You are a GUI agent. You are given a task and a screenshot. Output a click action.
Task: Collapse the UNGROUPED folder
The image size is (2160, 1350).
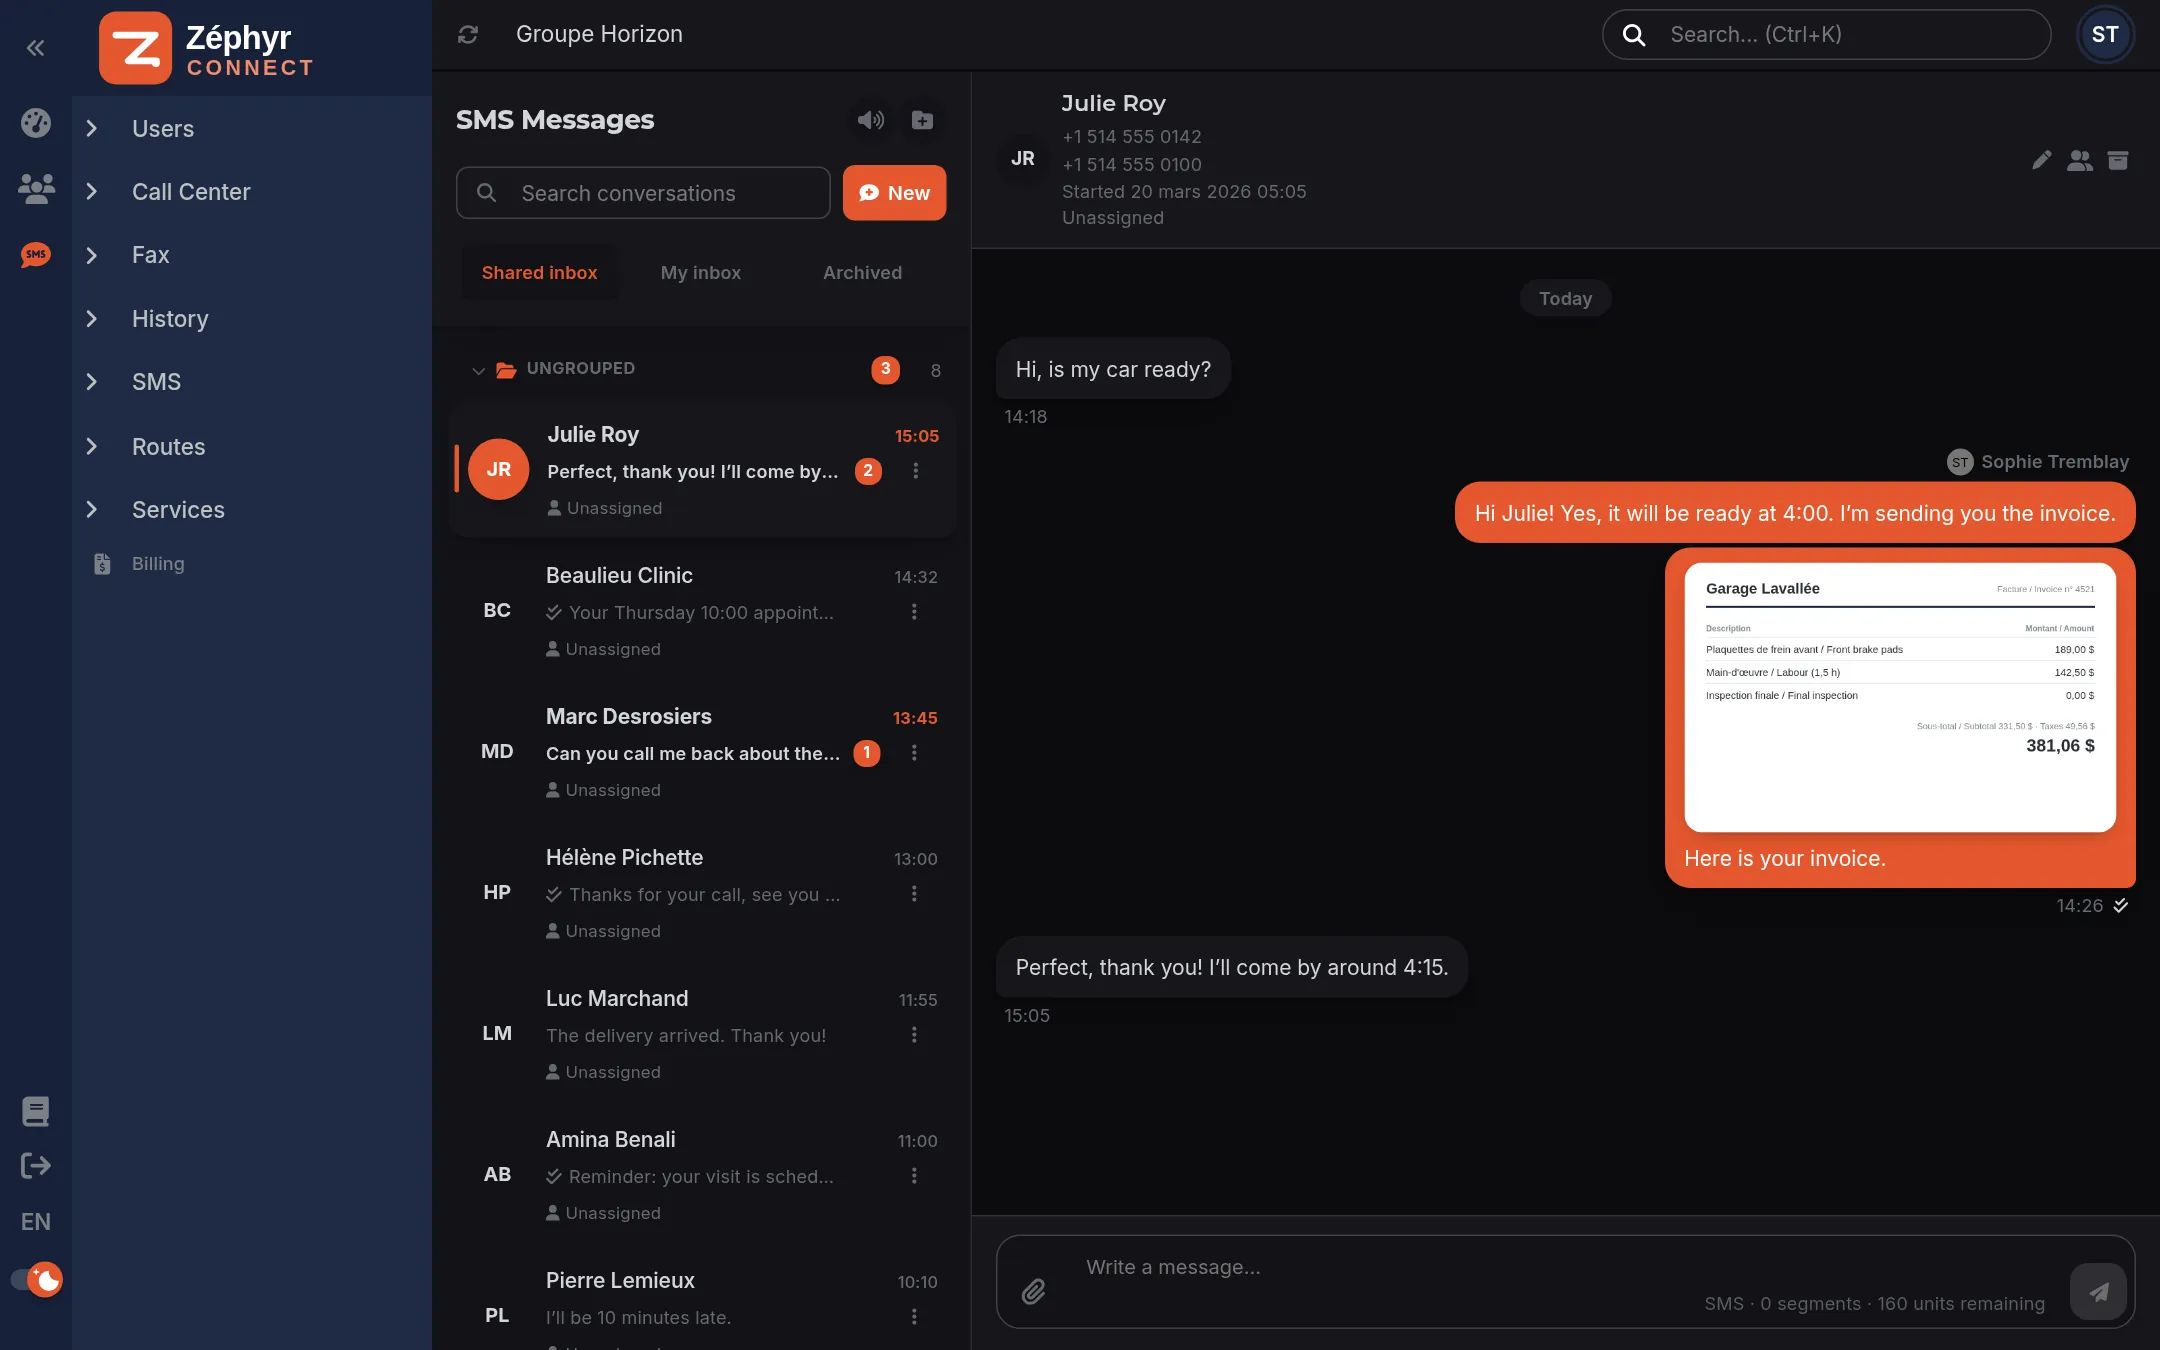(478, 370)
